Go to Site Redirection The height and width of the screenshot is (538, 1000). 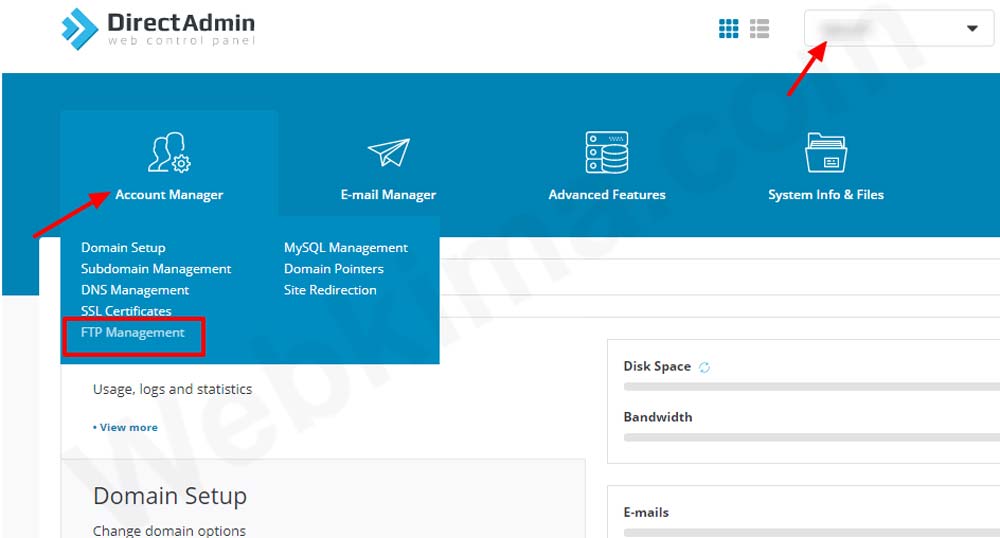click(330, 290)
